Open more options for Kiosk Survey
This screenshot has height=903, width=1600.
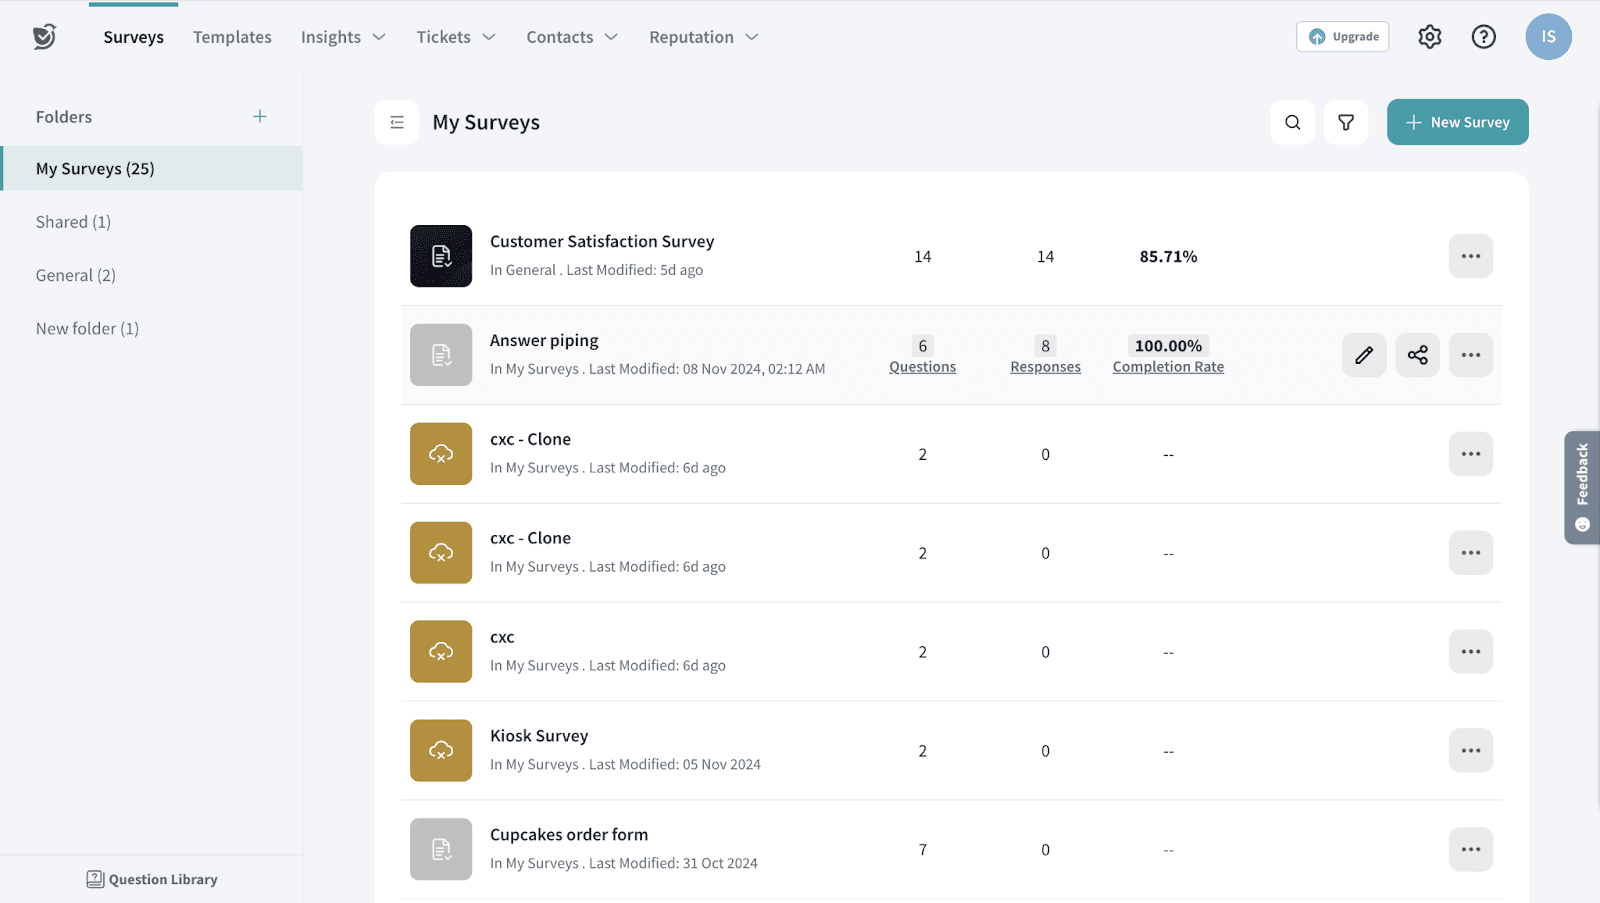1470,751
